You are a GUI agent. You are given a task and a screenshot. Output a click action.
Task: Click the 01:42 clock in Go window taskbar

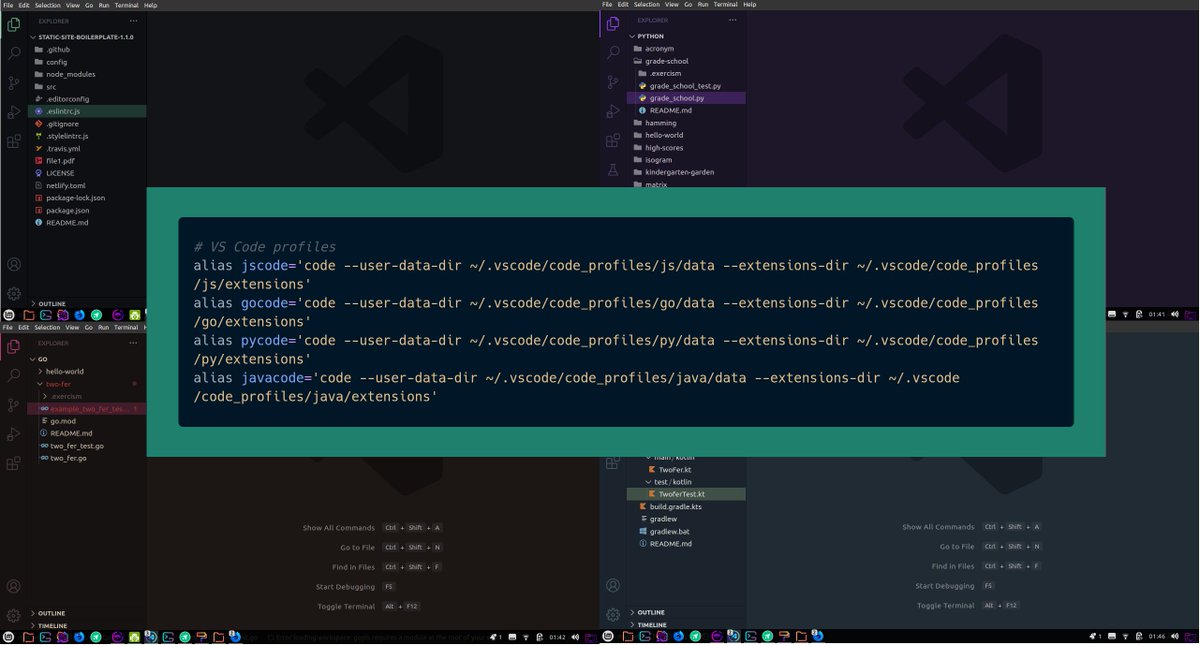pos(557,637)
